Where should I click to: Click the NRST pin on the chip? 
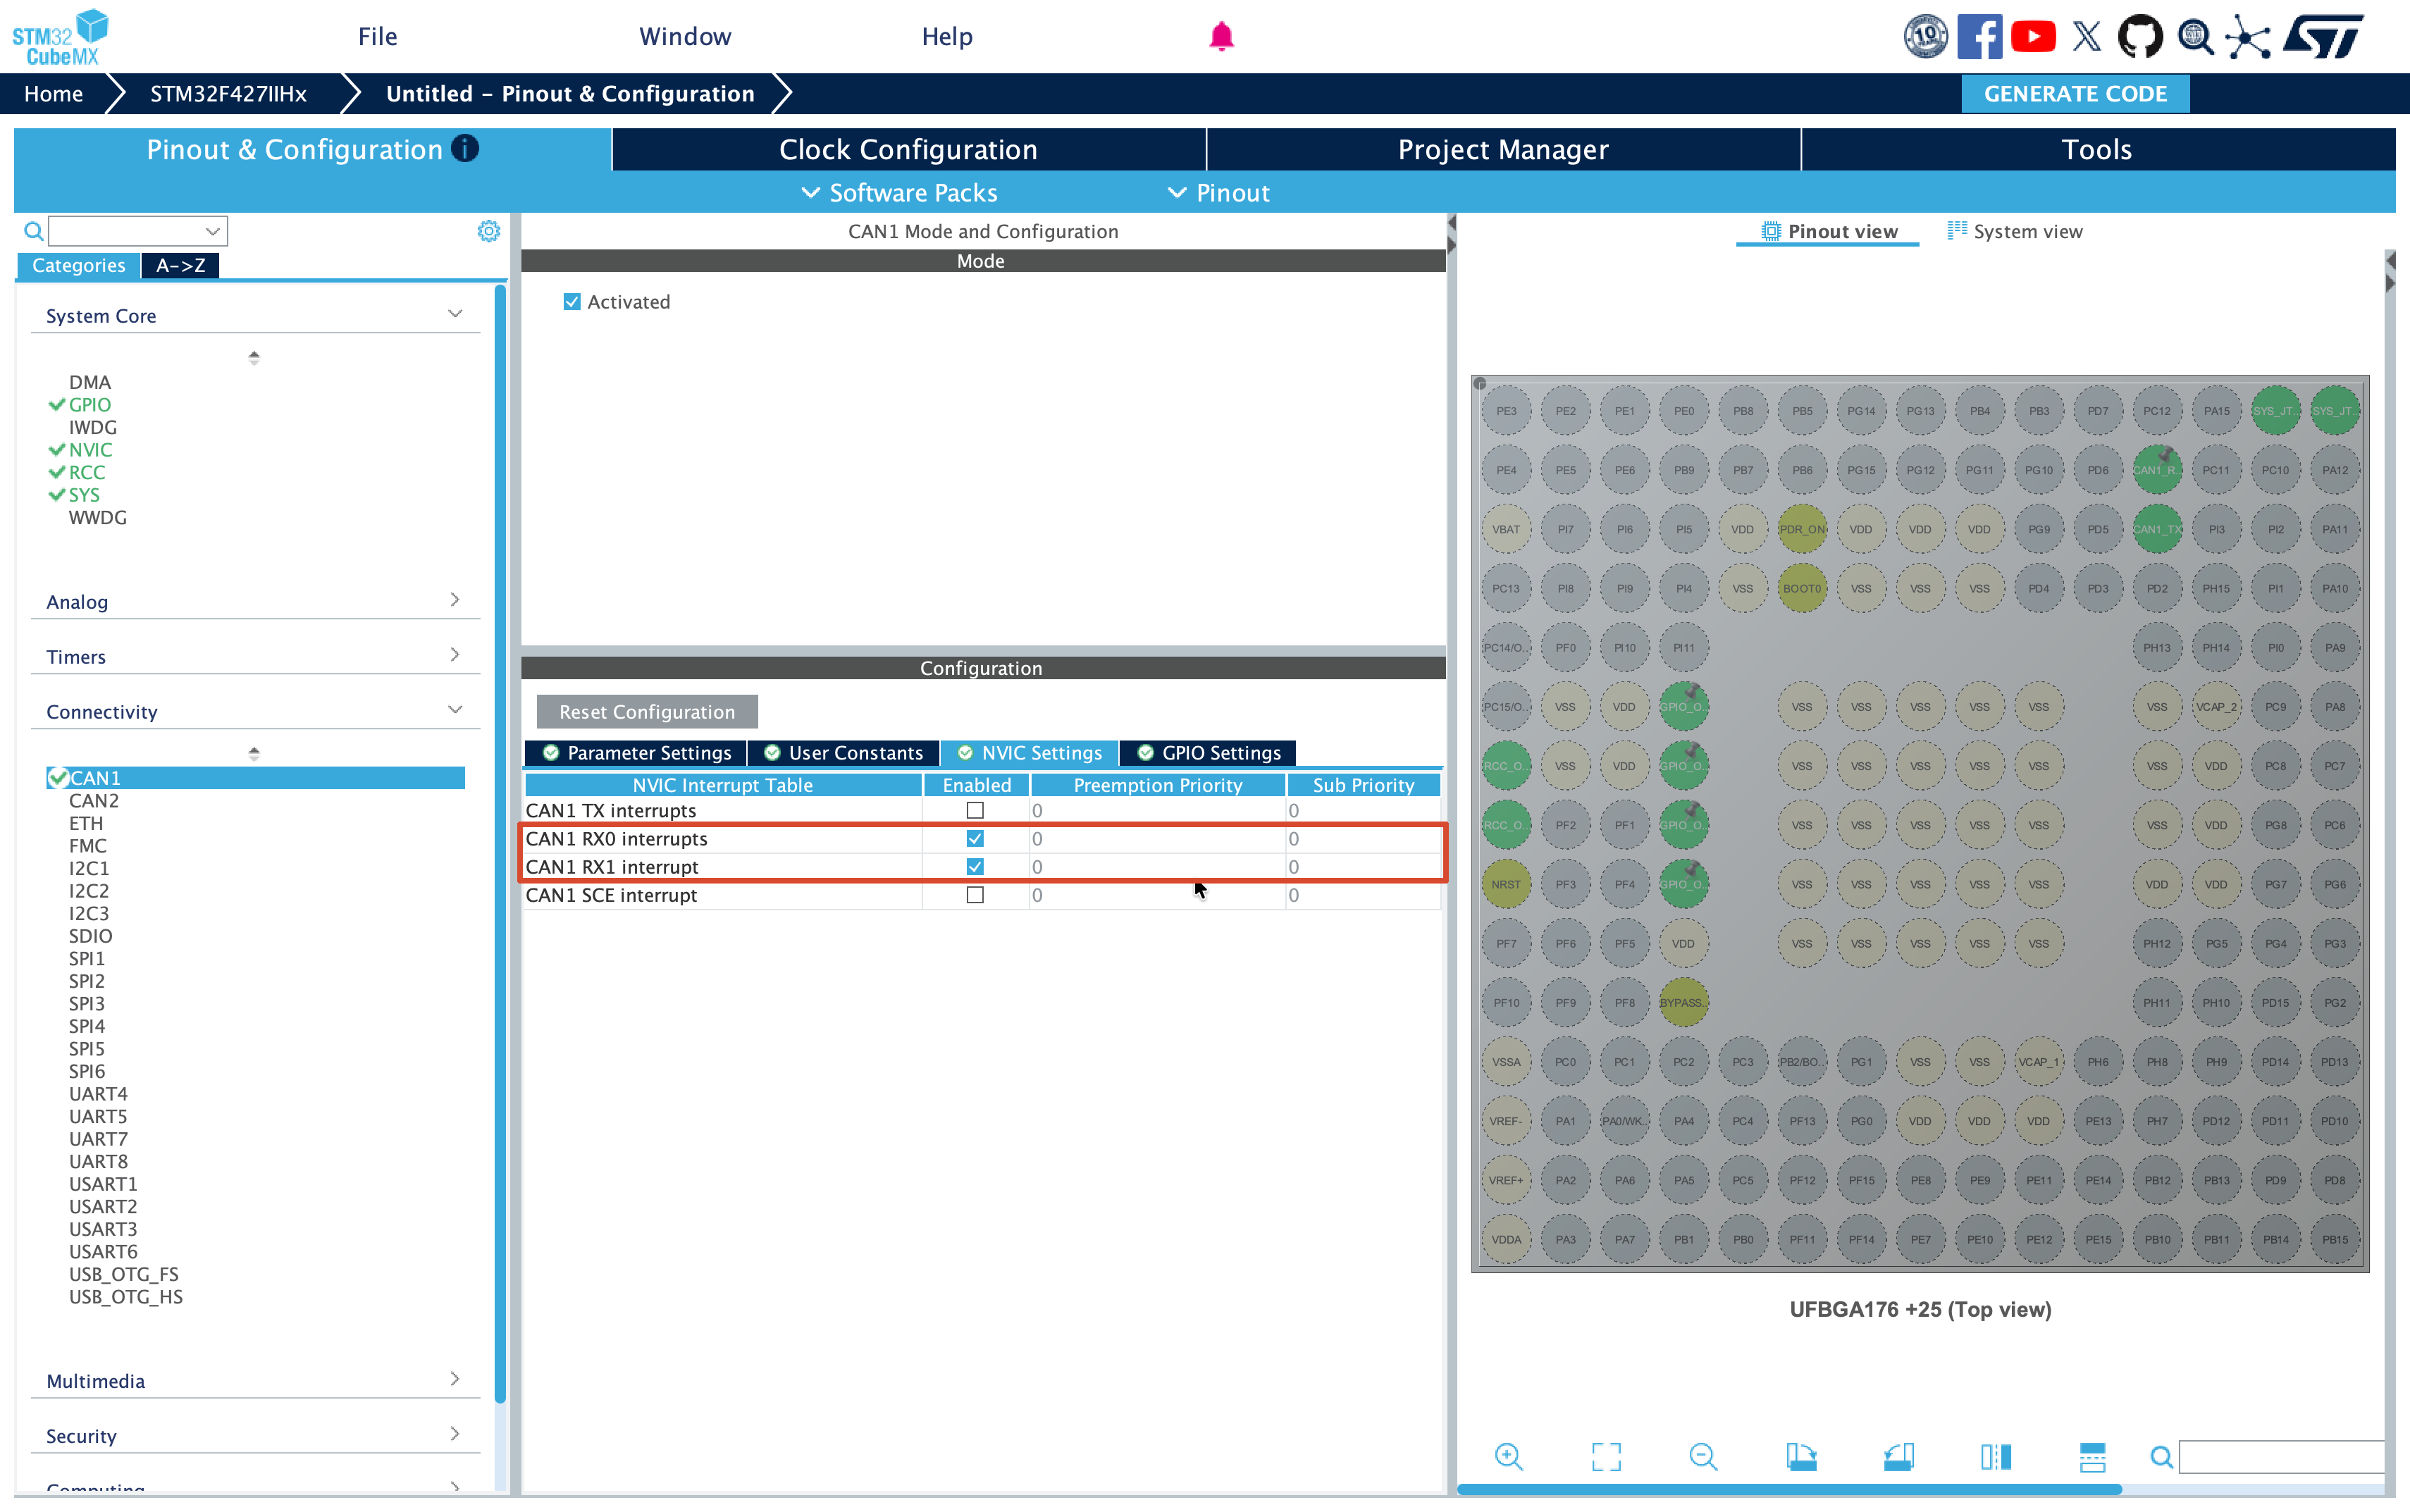[x=1506, y=884]
